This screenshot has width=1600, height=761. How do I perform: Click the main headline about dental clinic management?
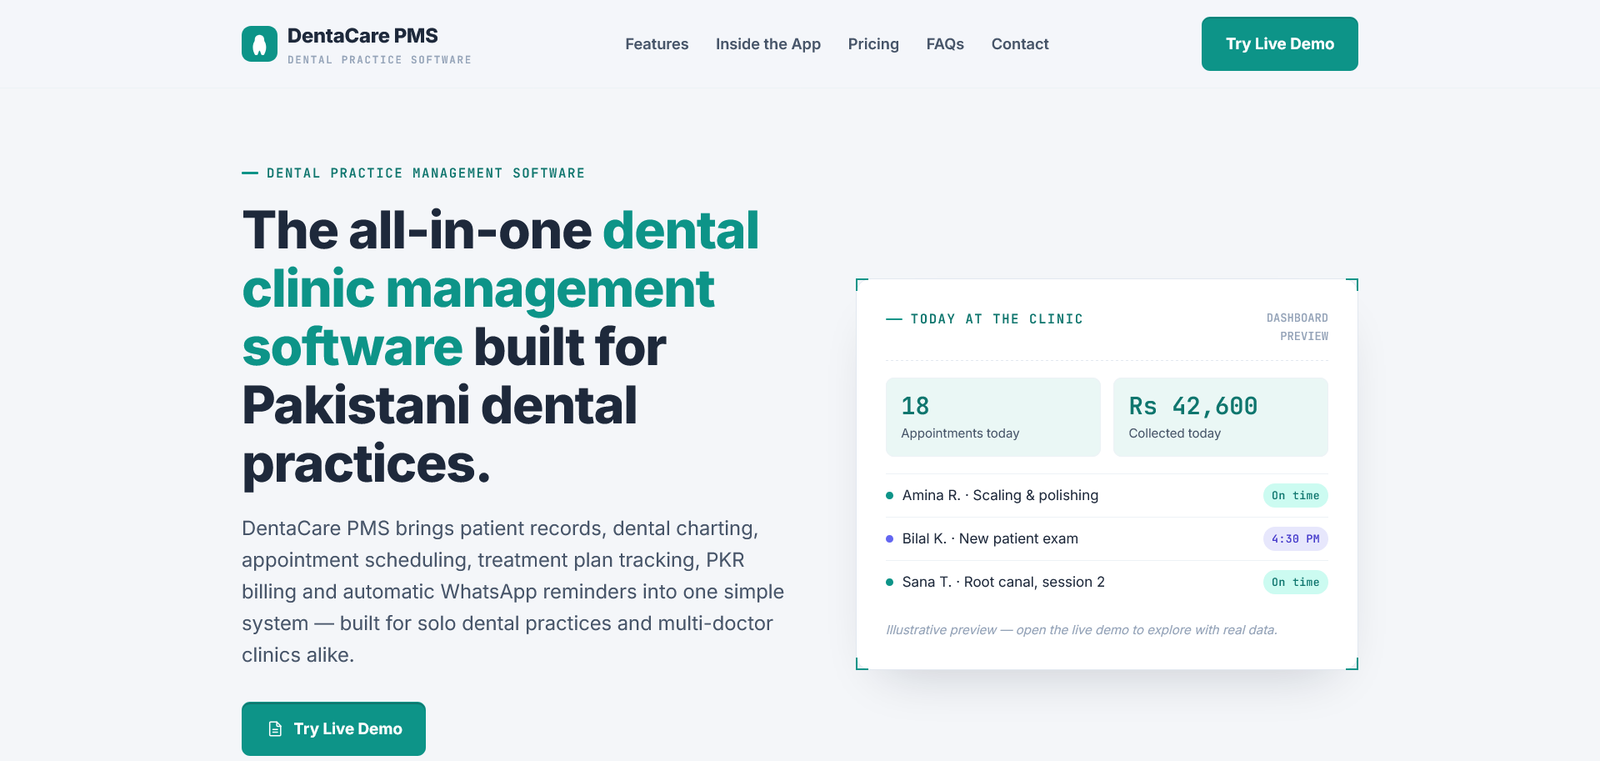pos(501,347)
